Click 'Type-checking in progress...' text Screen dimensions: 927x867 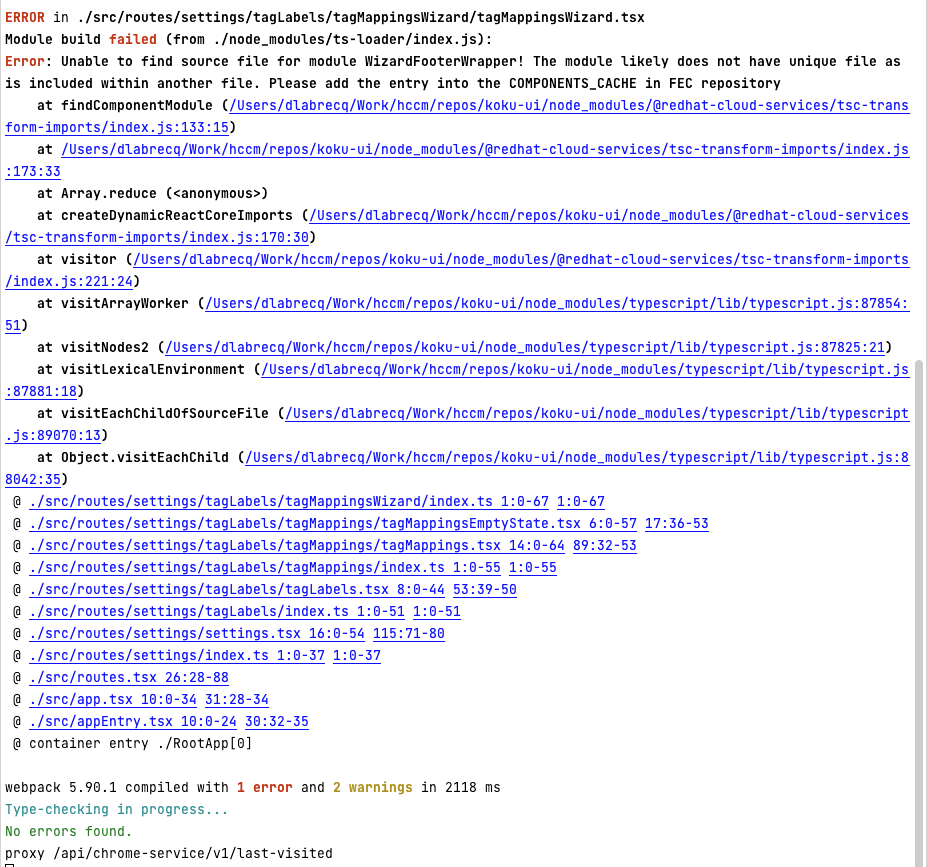(x=116, y=810)
